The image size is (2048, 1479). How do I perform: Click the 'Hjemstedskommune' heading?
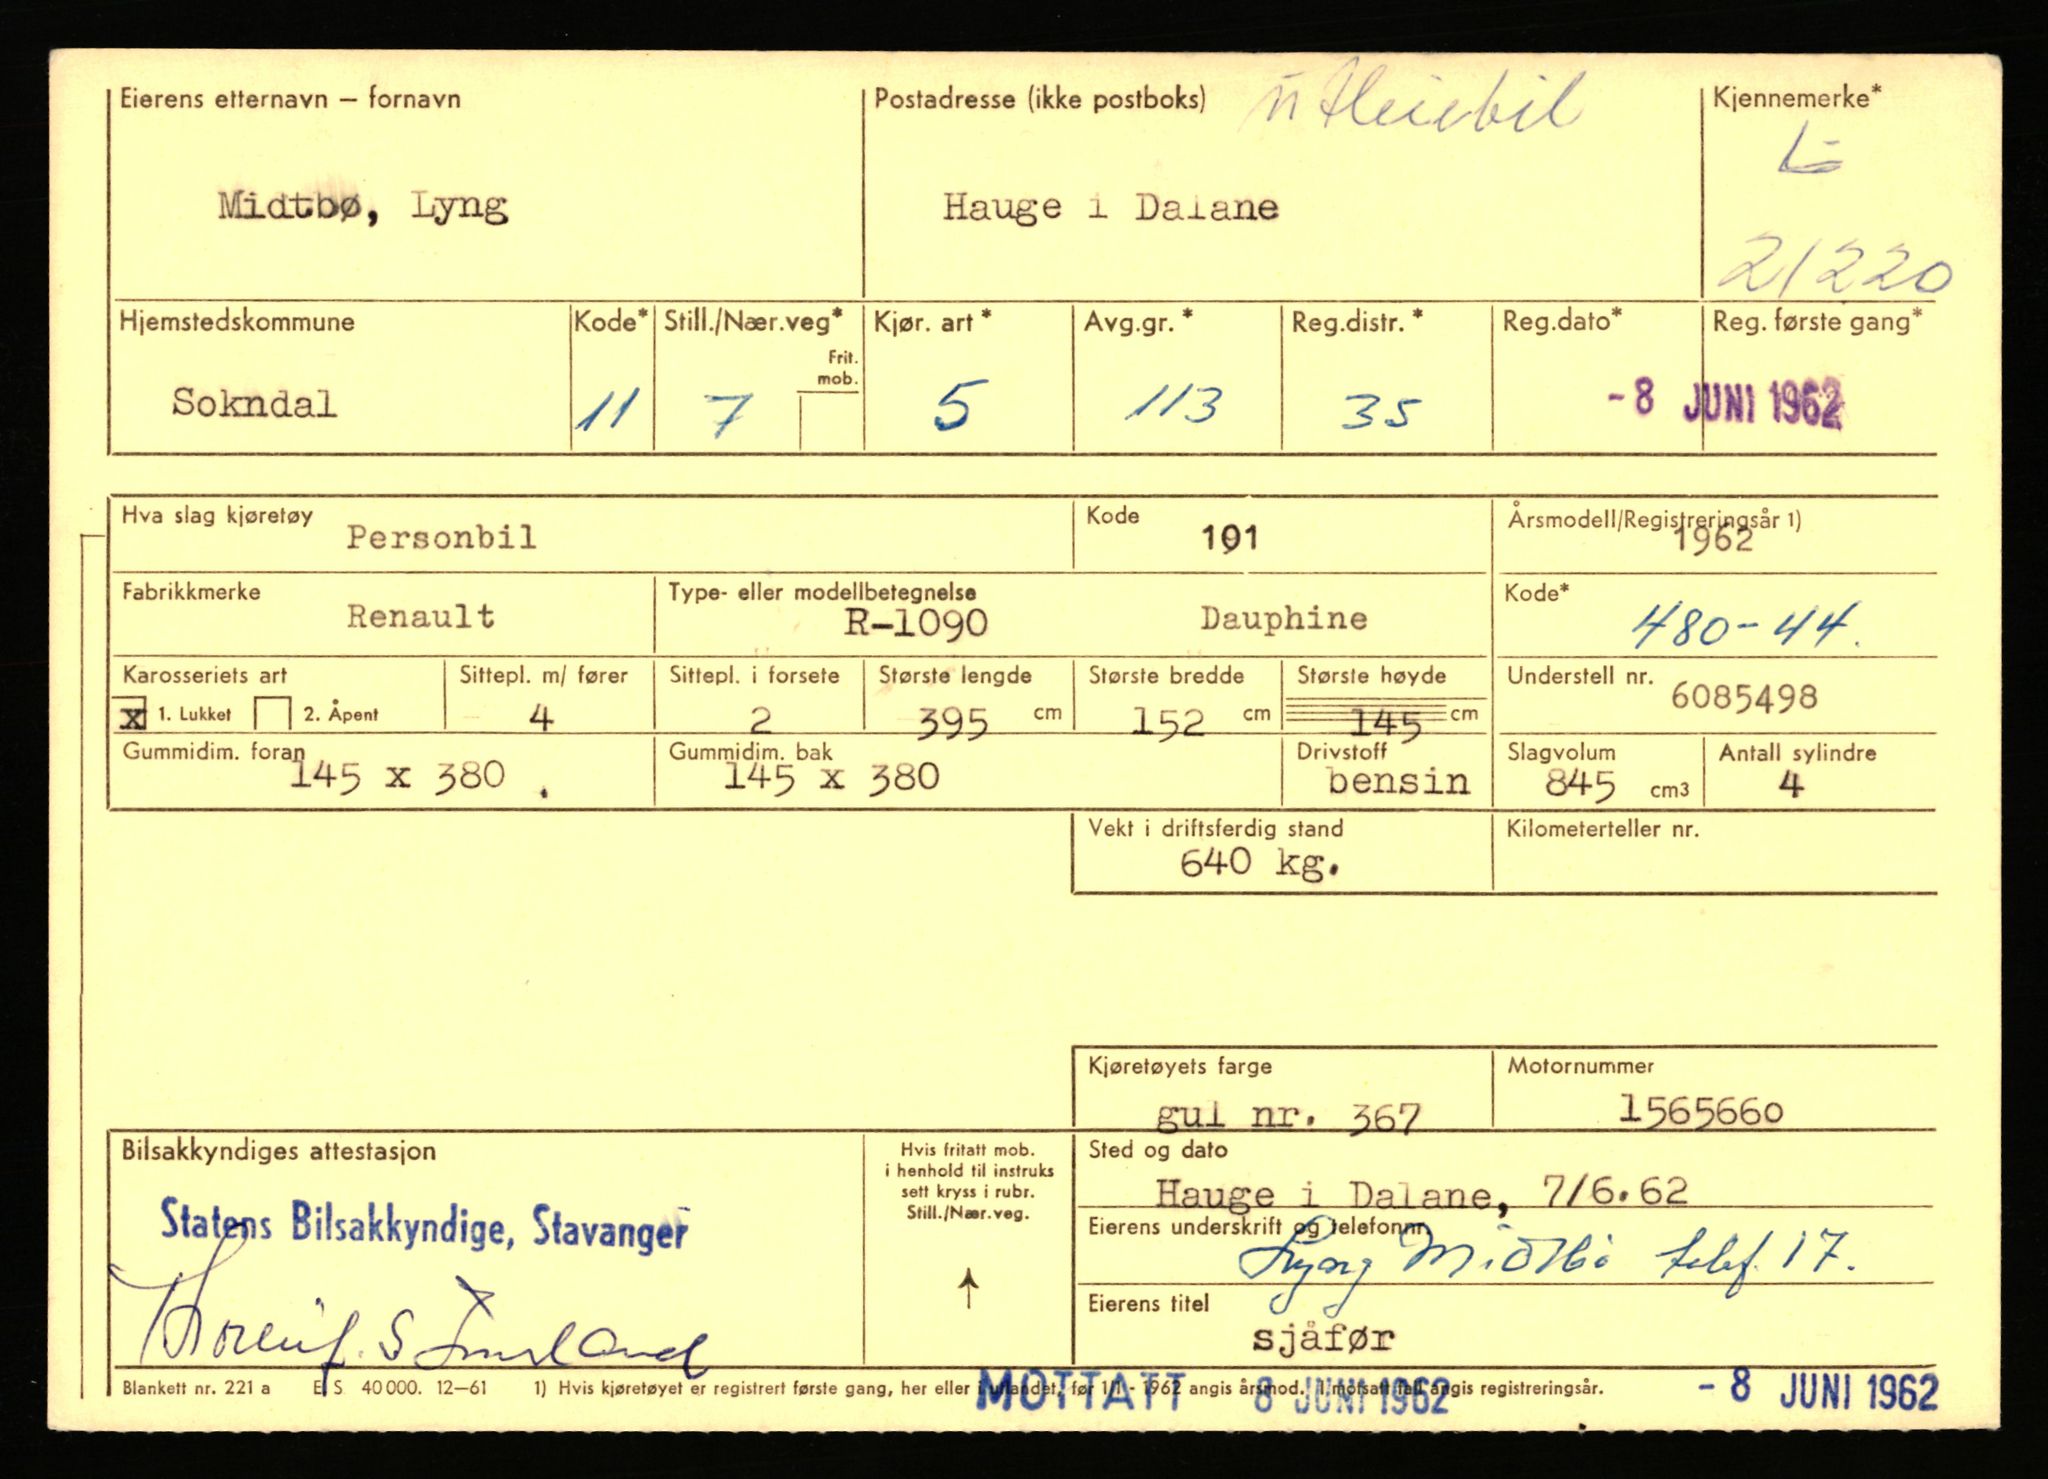point(237,322)
